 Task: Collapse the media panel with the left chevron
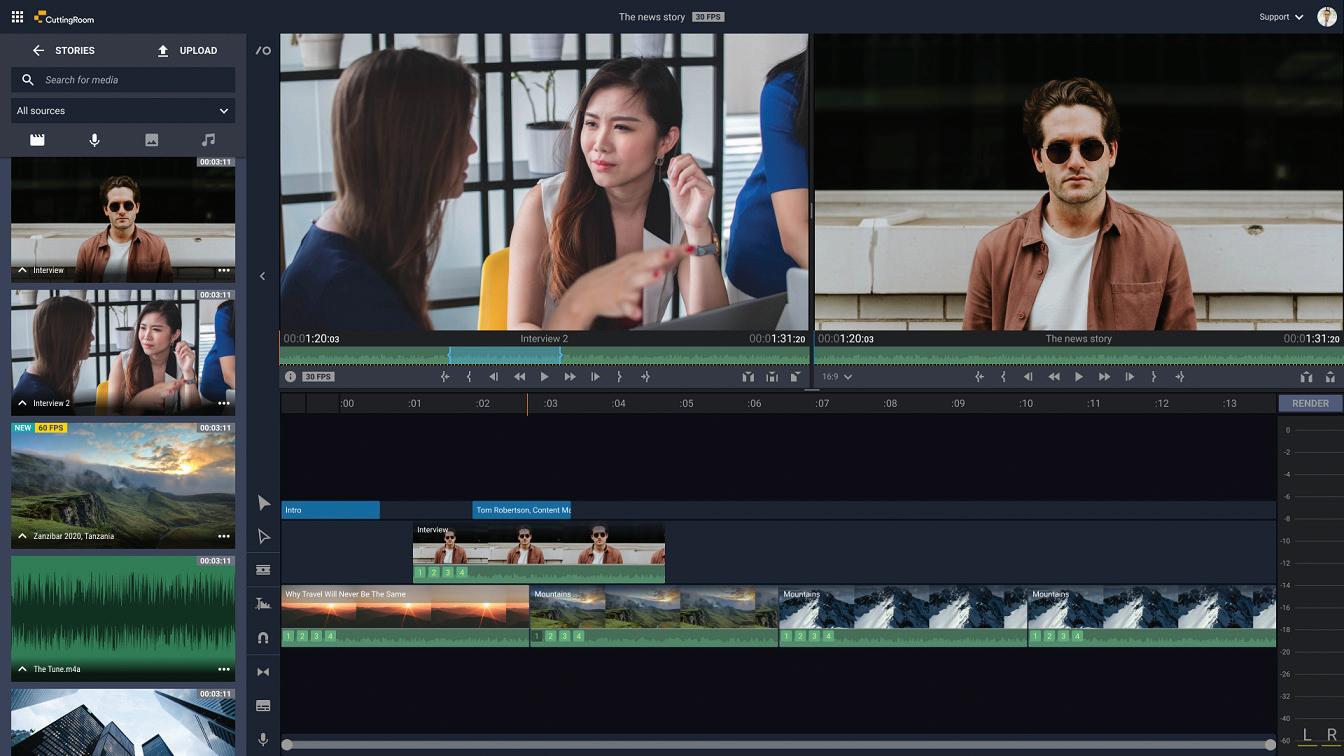263,276
